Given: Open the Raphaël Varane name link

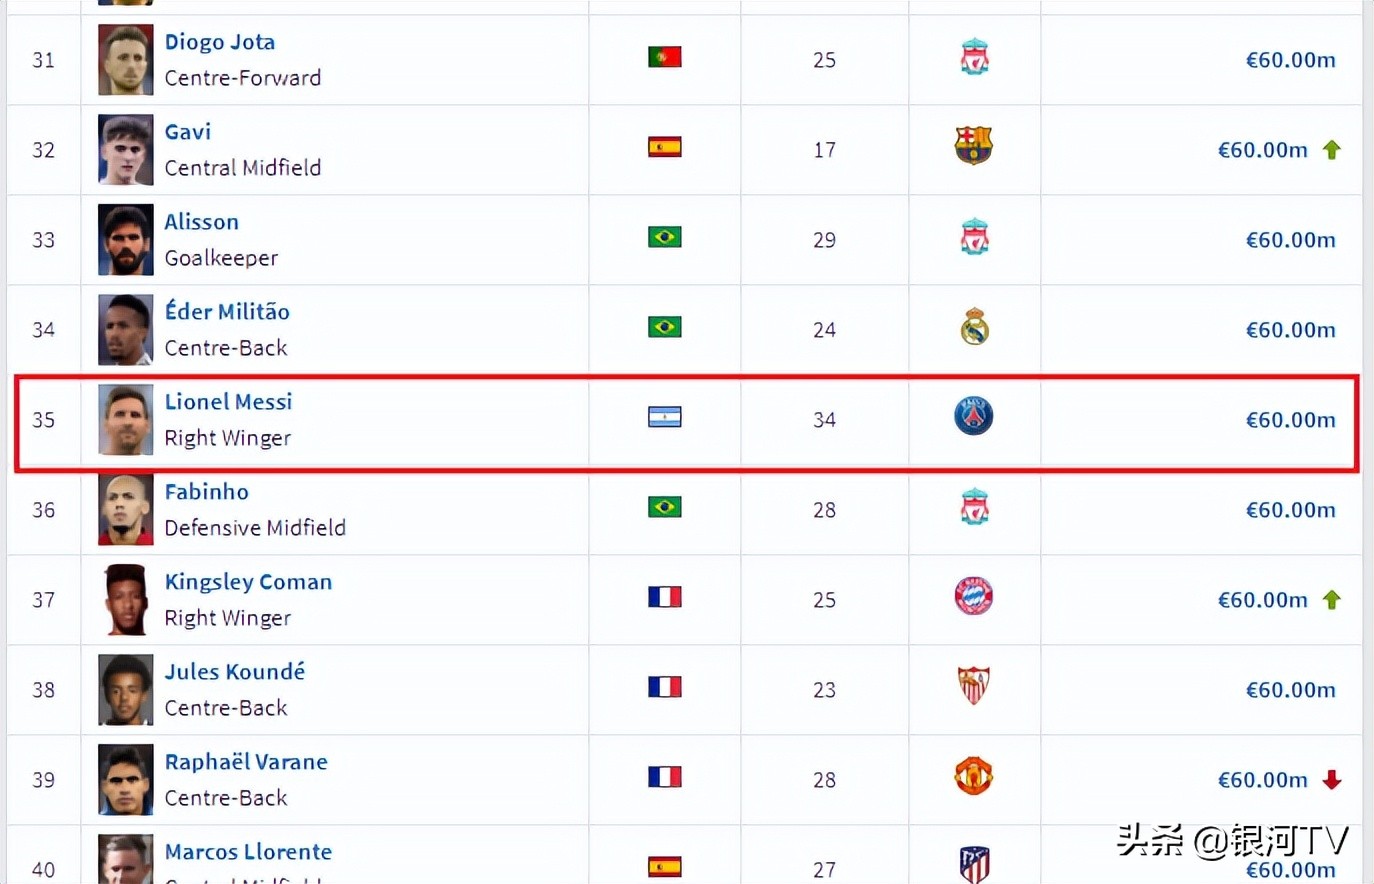Looking at the screenshot, I should (x=246, y=762).
